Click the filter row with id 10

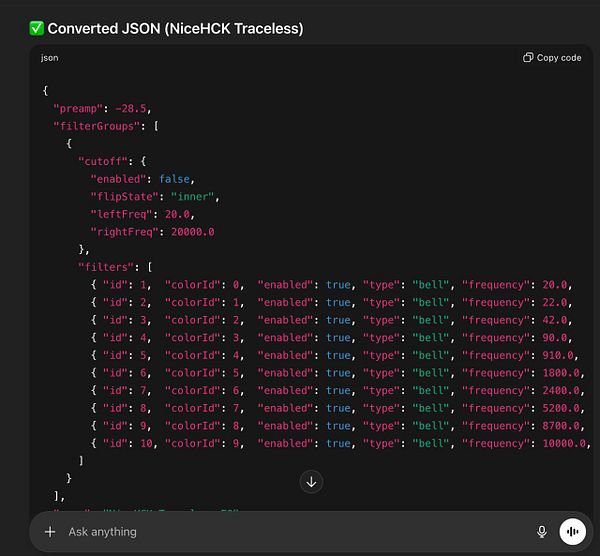click(x=341, y=443)
